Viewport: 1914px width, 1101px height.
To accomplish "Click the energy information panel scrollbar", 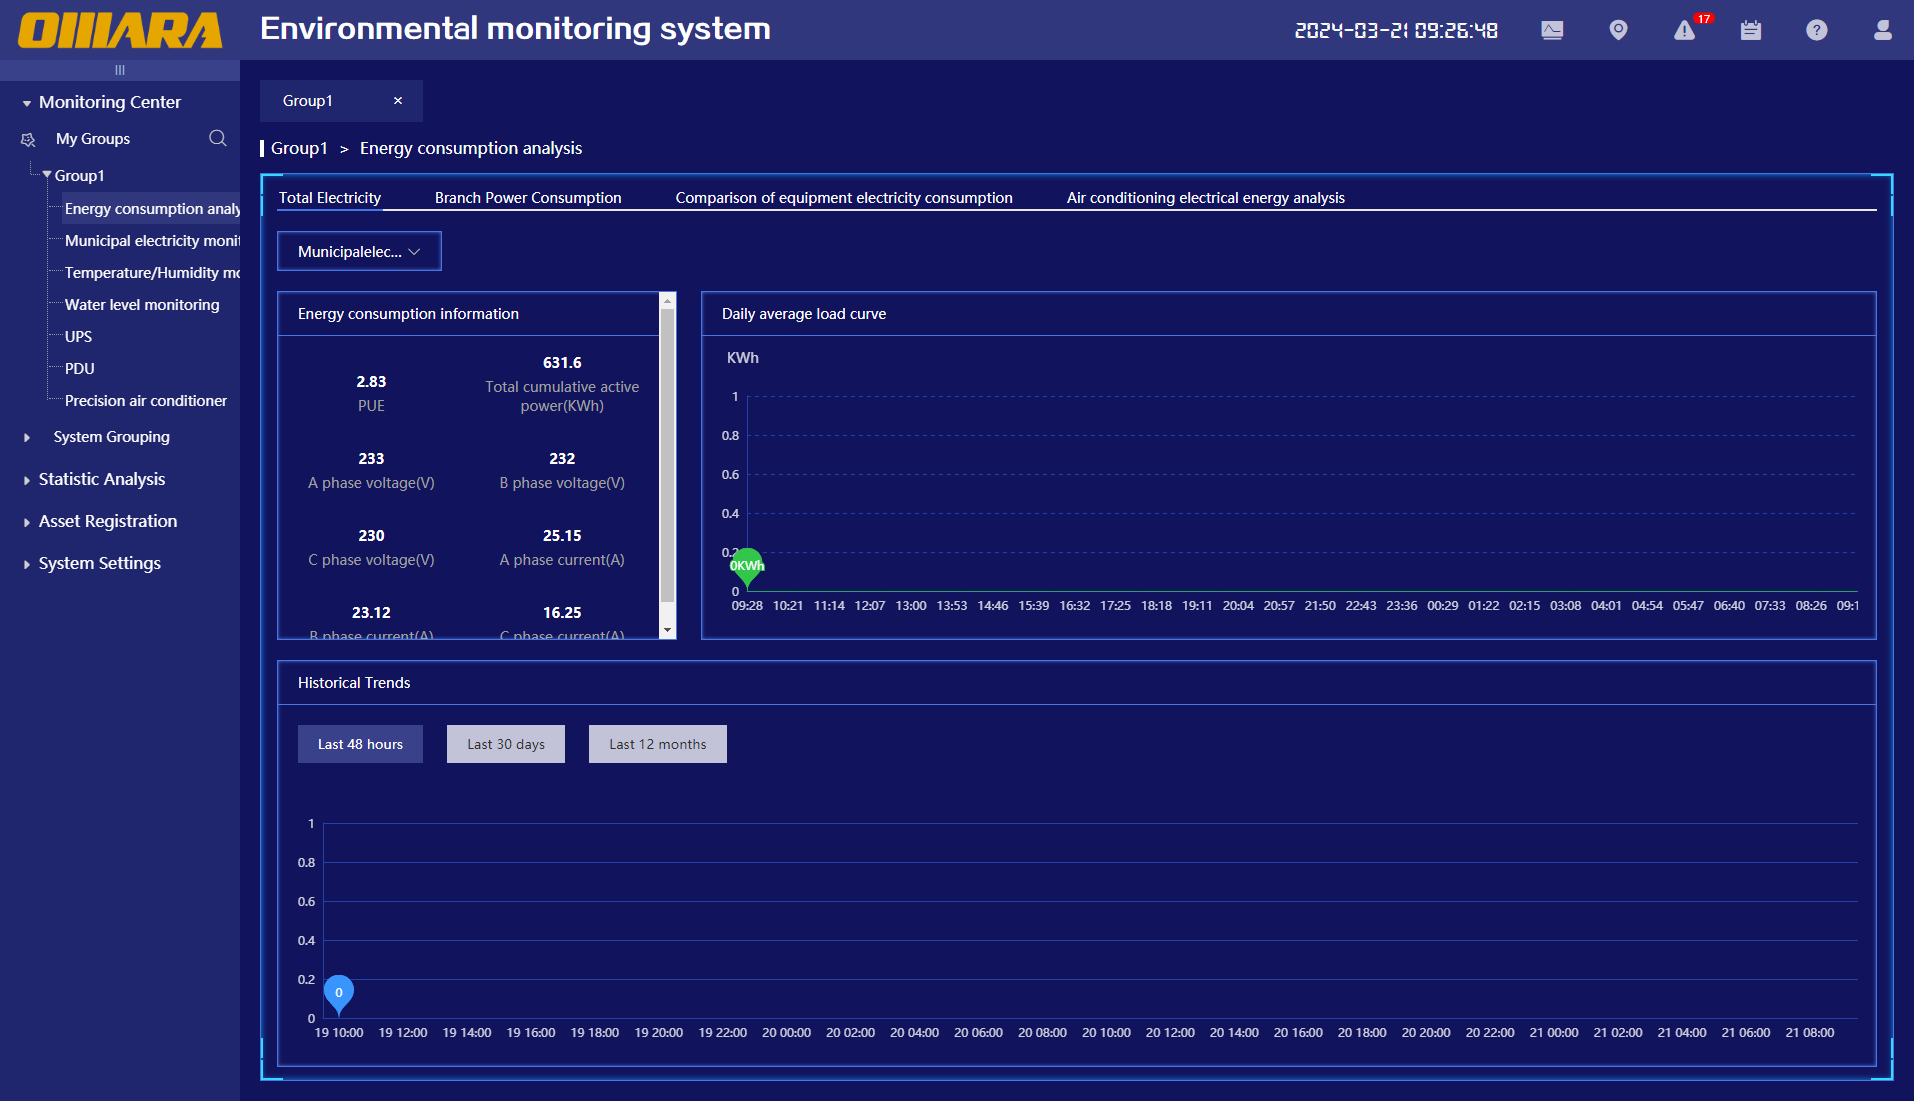I will coord(667,460).
